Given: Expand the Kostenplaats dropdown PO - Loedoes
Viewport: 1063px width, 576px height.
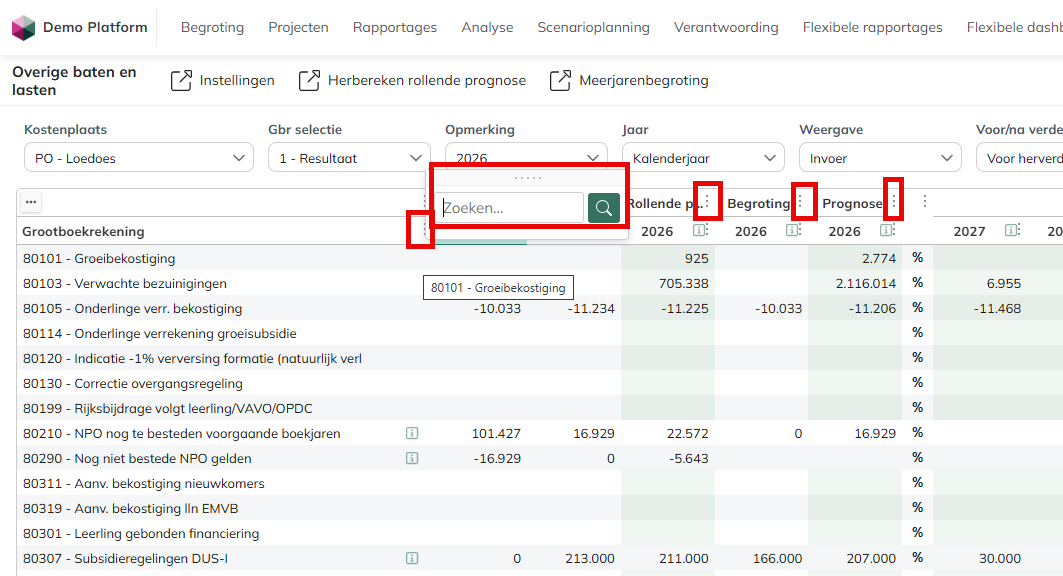Looking at the screenshot, I should pos(139,158).
